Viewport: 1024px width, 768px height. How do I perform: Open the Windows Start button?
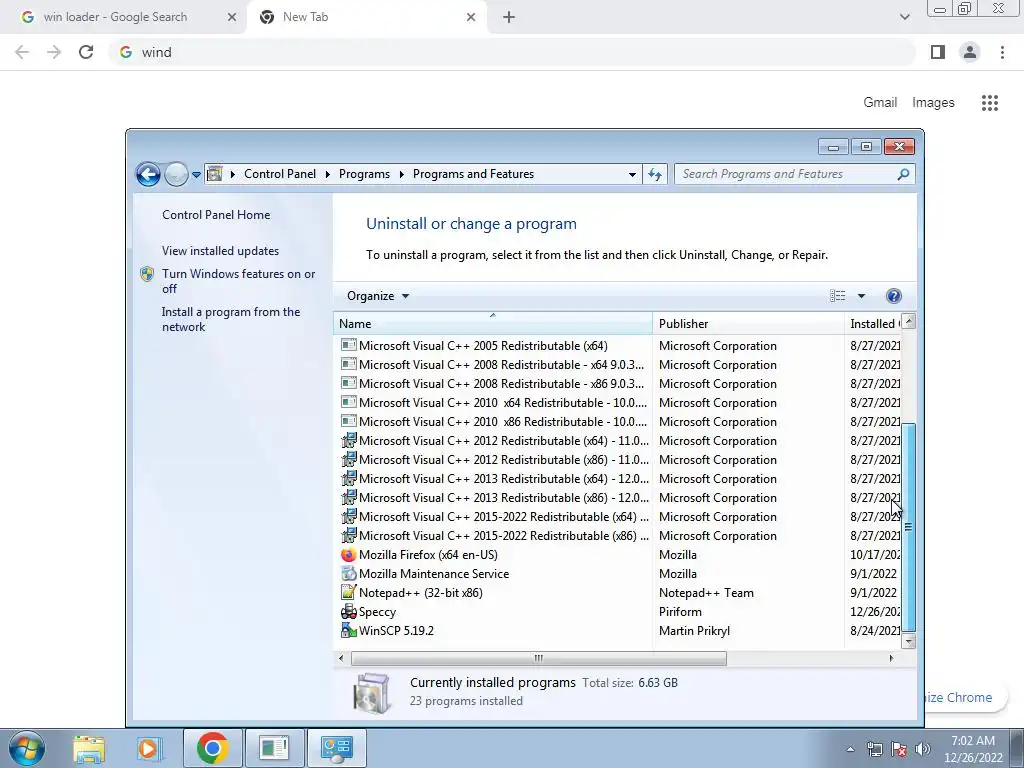[27, 748]
